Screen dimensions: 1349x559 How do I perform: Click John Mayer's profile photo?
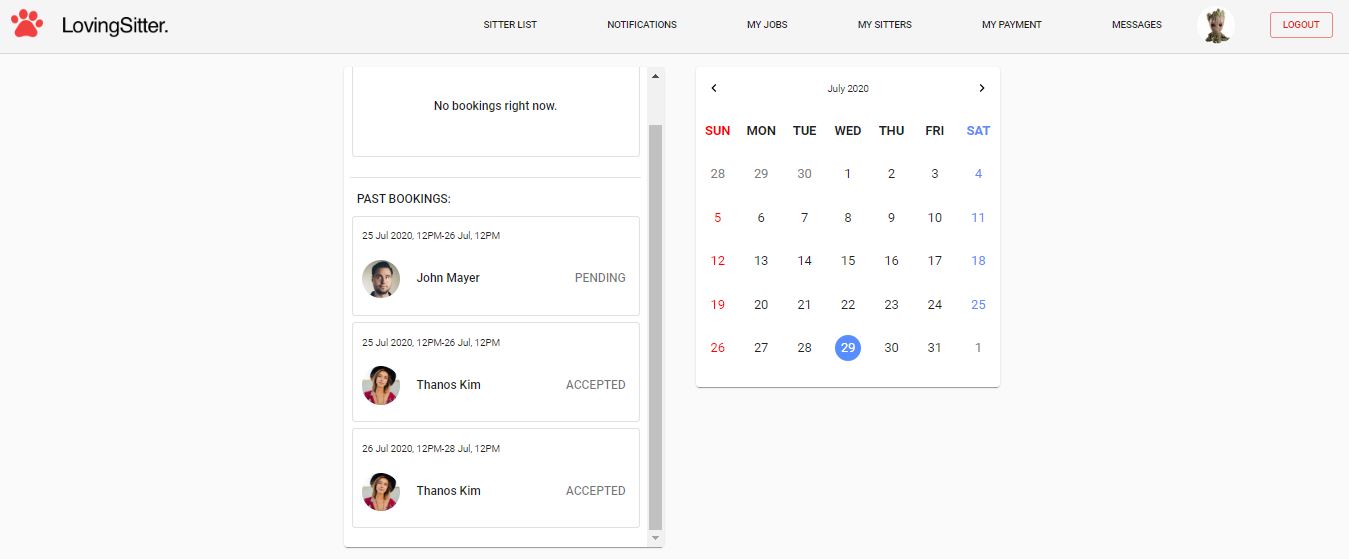(x=381, y=279)
